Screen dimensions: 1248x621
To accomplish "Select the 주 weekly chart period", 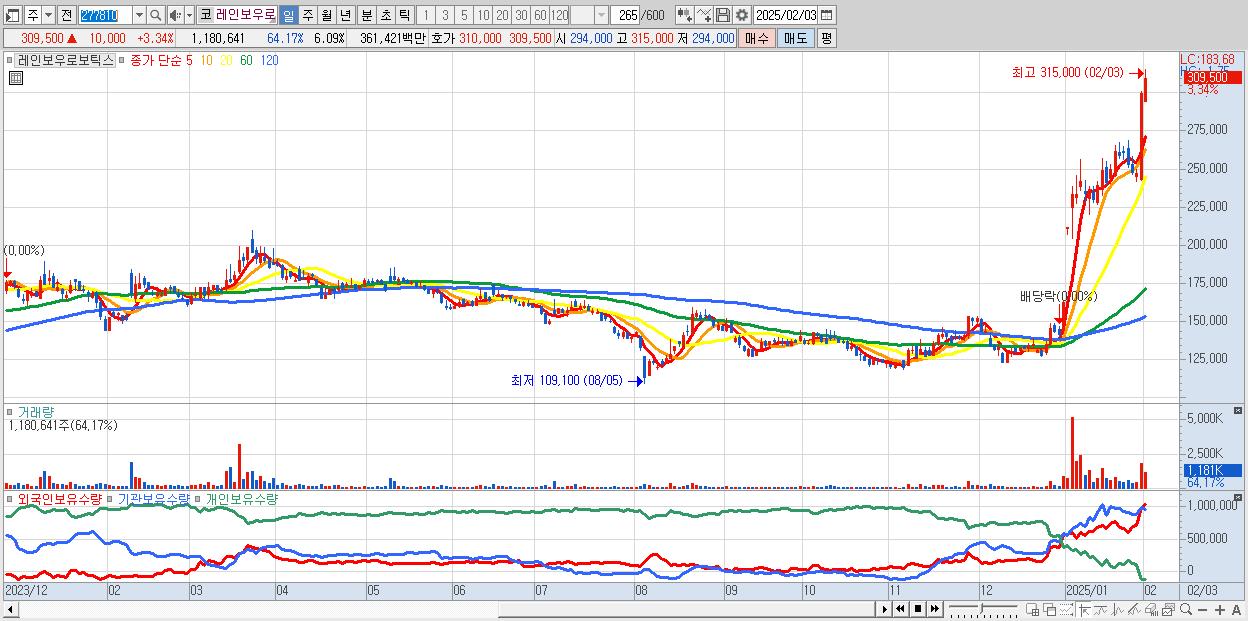I will point(307,15).
